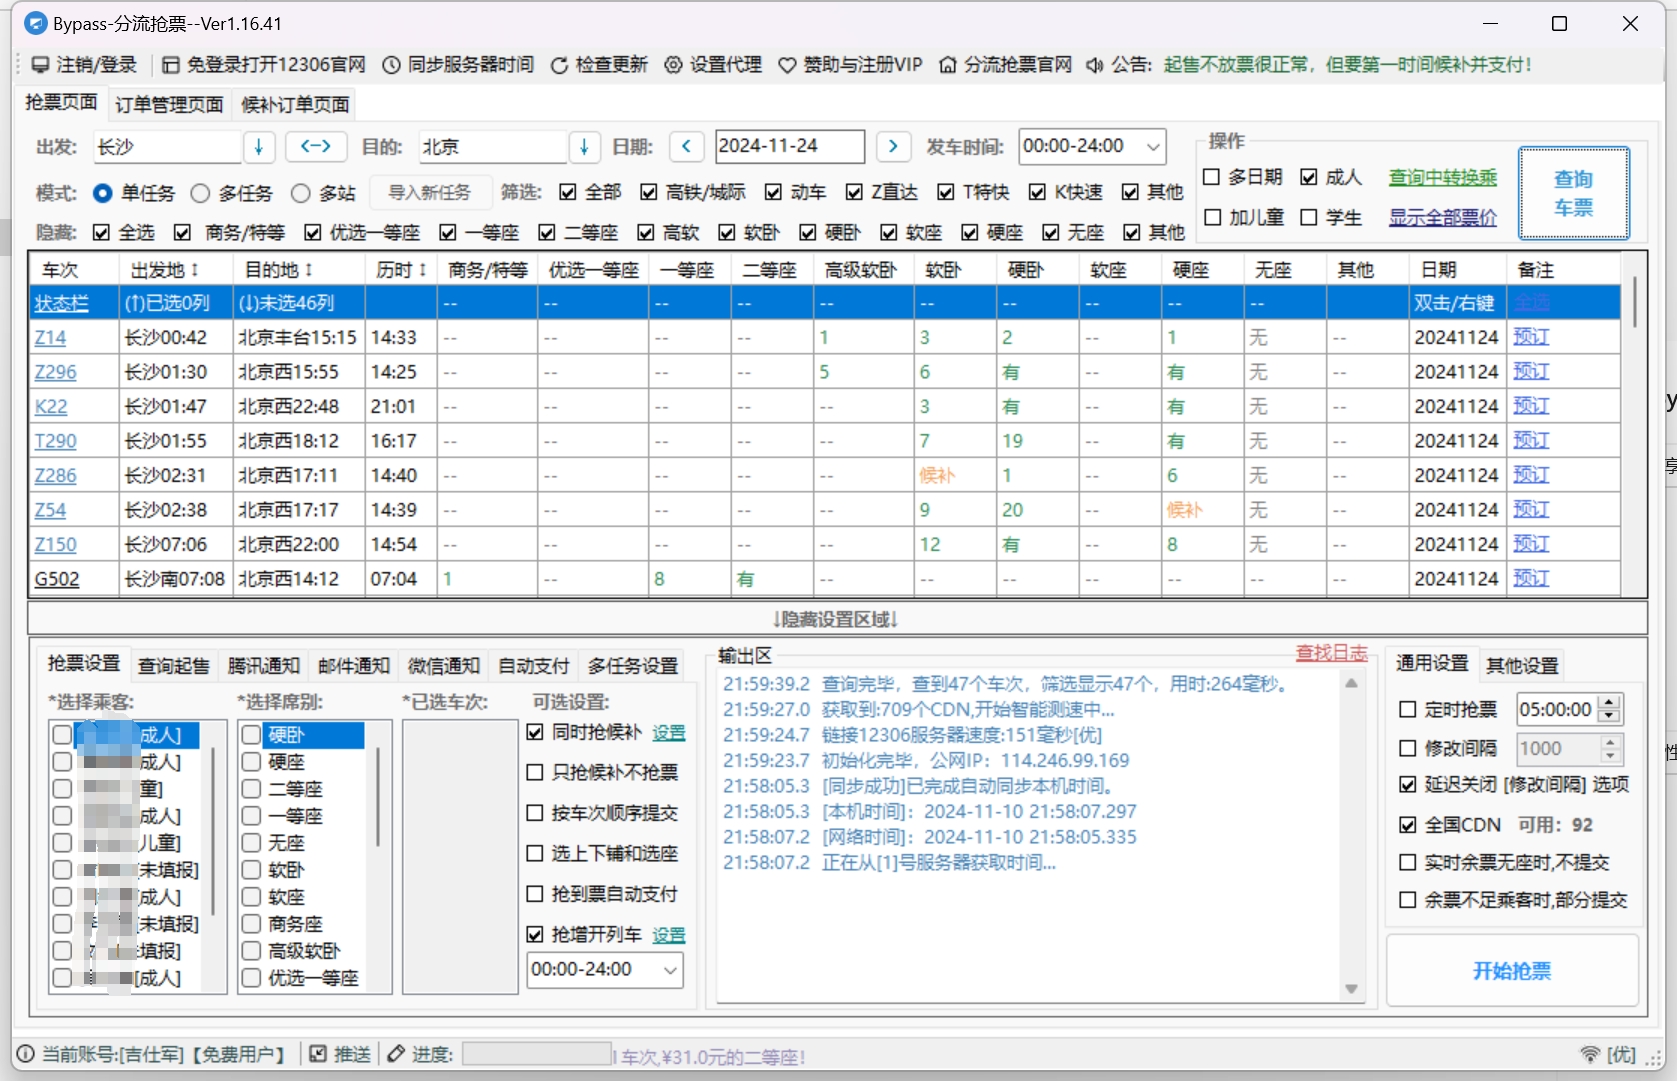Enable 抢到票自动支付 checkbox
The height and width of the screenshot is (1081, 1677).
pyautogui.click(x=535, y=894)
